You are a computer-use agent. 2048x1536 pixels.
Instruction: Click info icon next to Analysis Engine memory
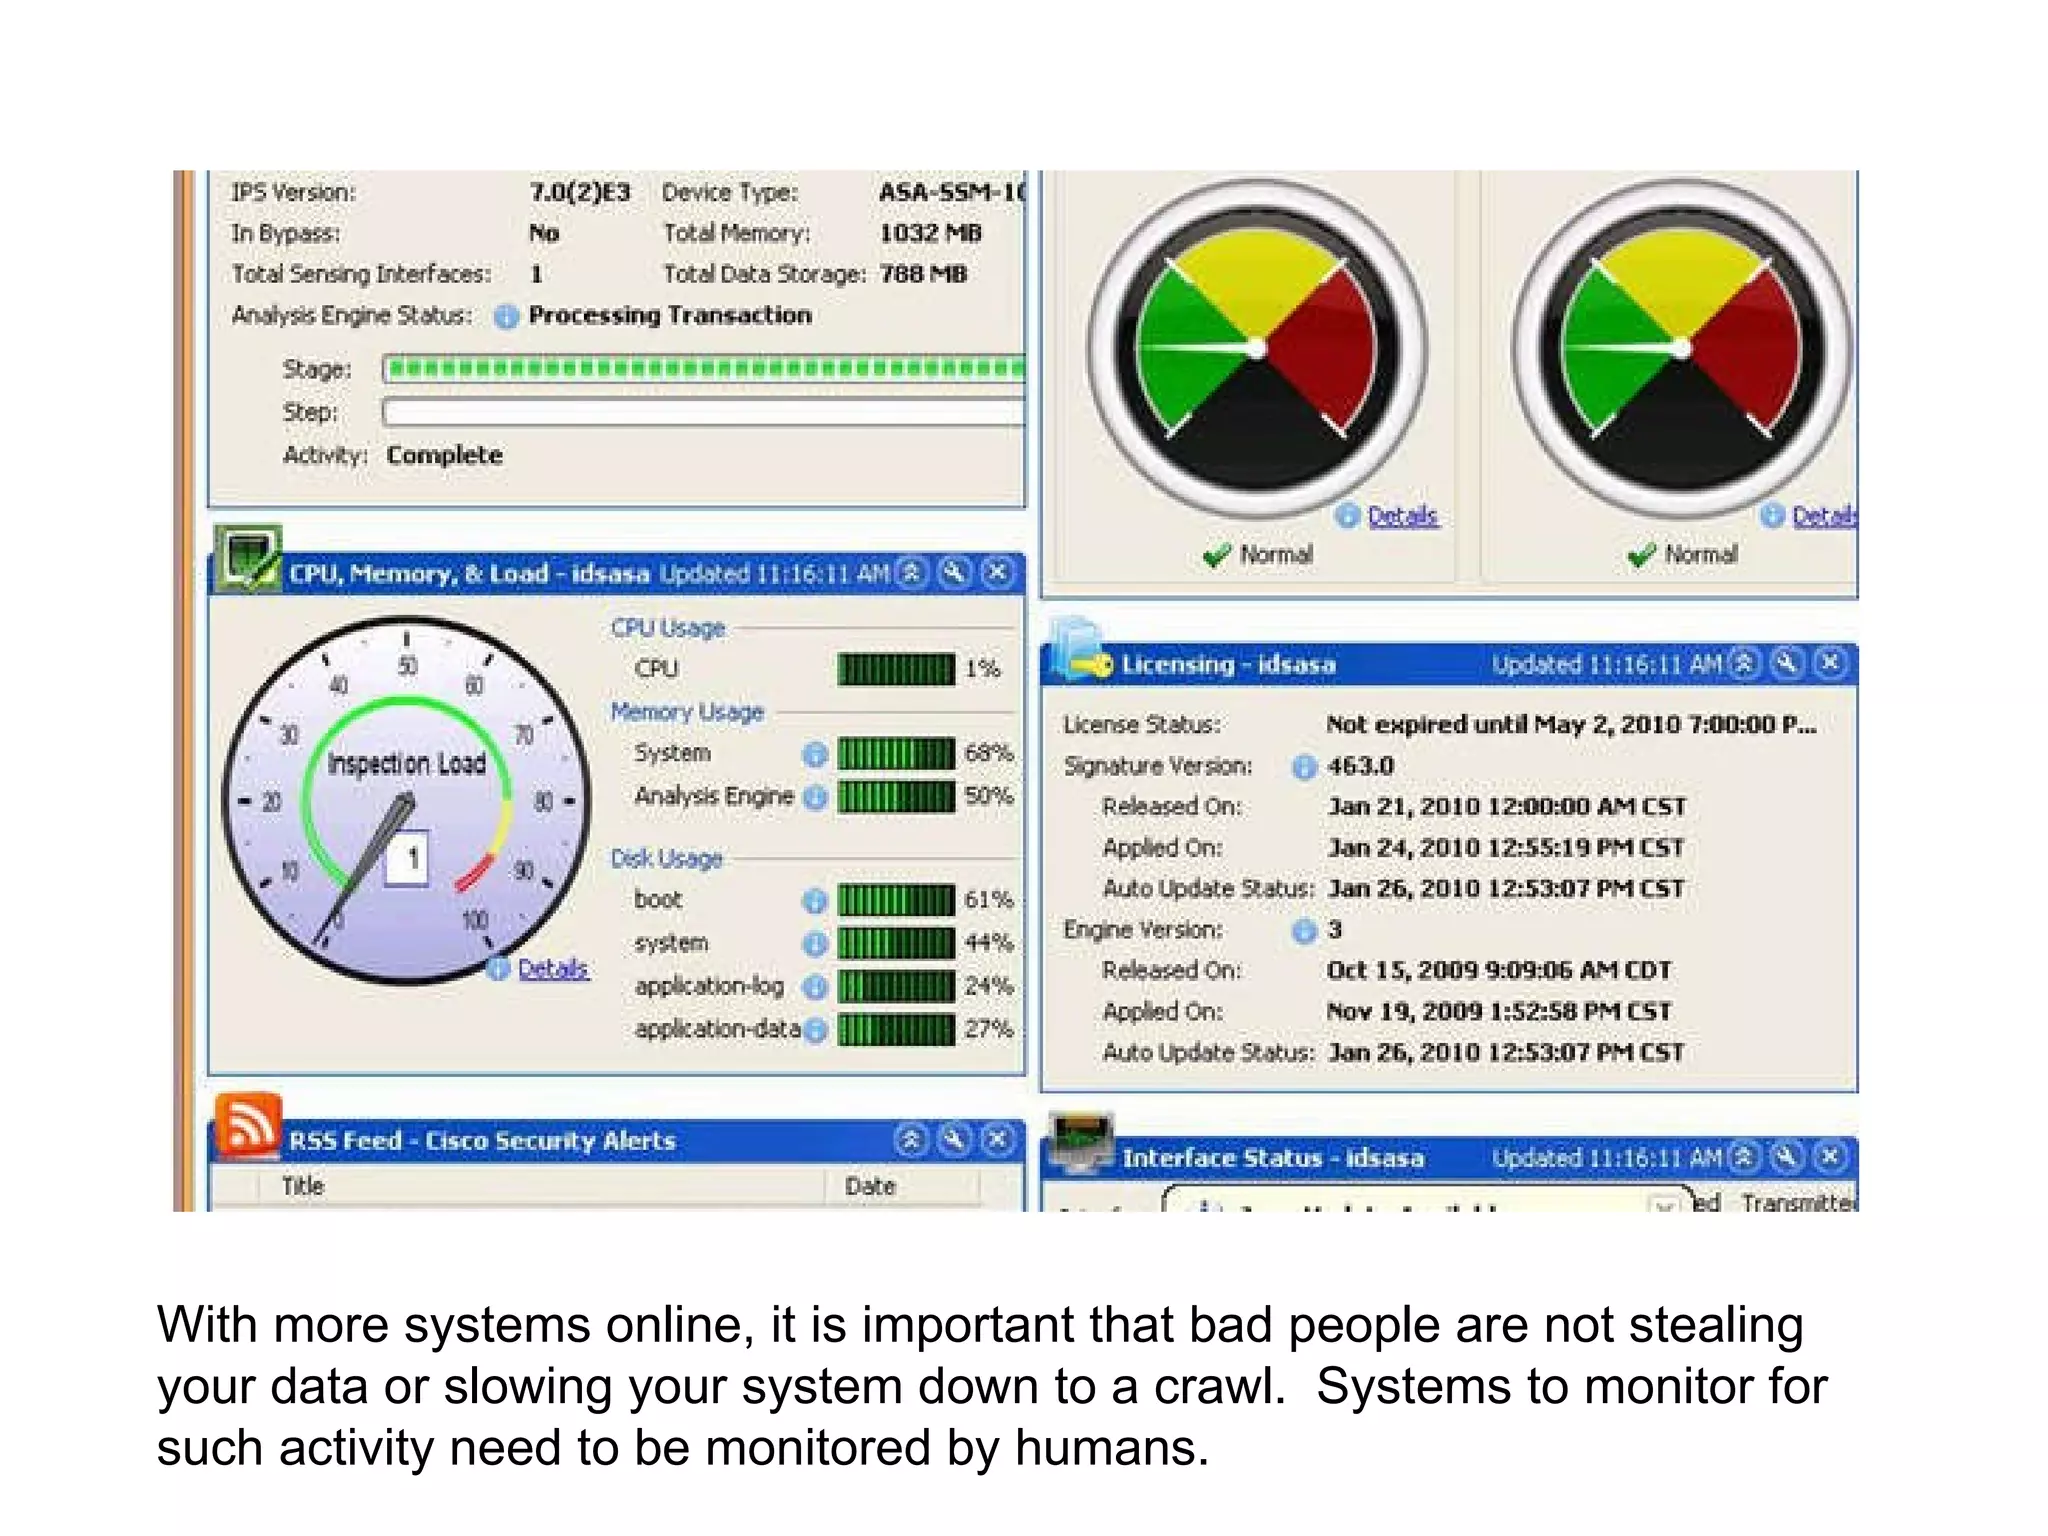pyautogui.click(x=815, y=797)
